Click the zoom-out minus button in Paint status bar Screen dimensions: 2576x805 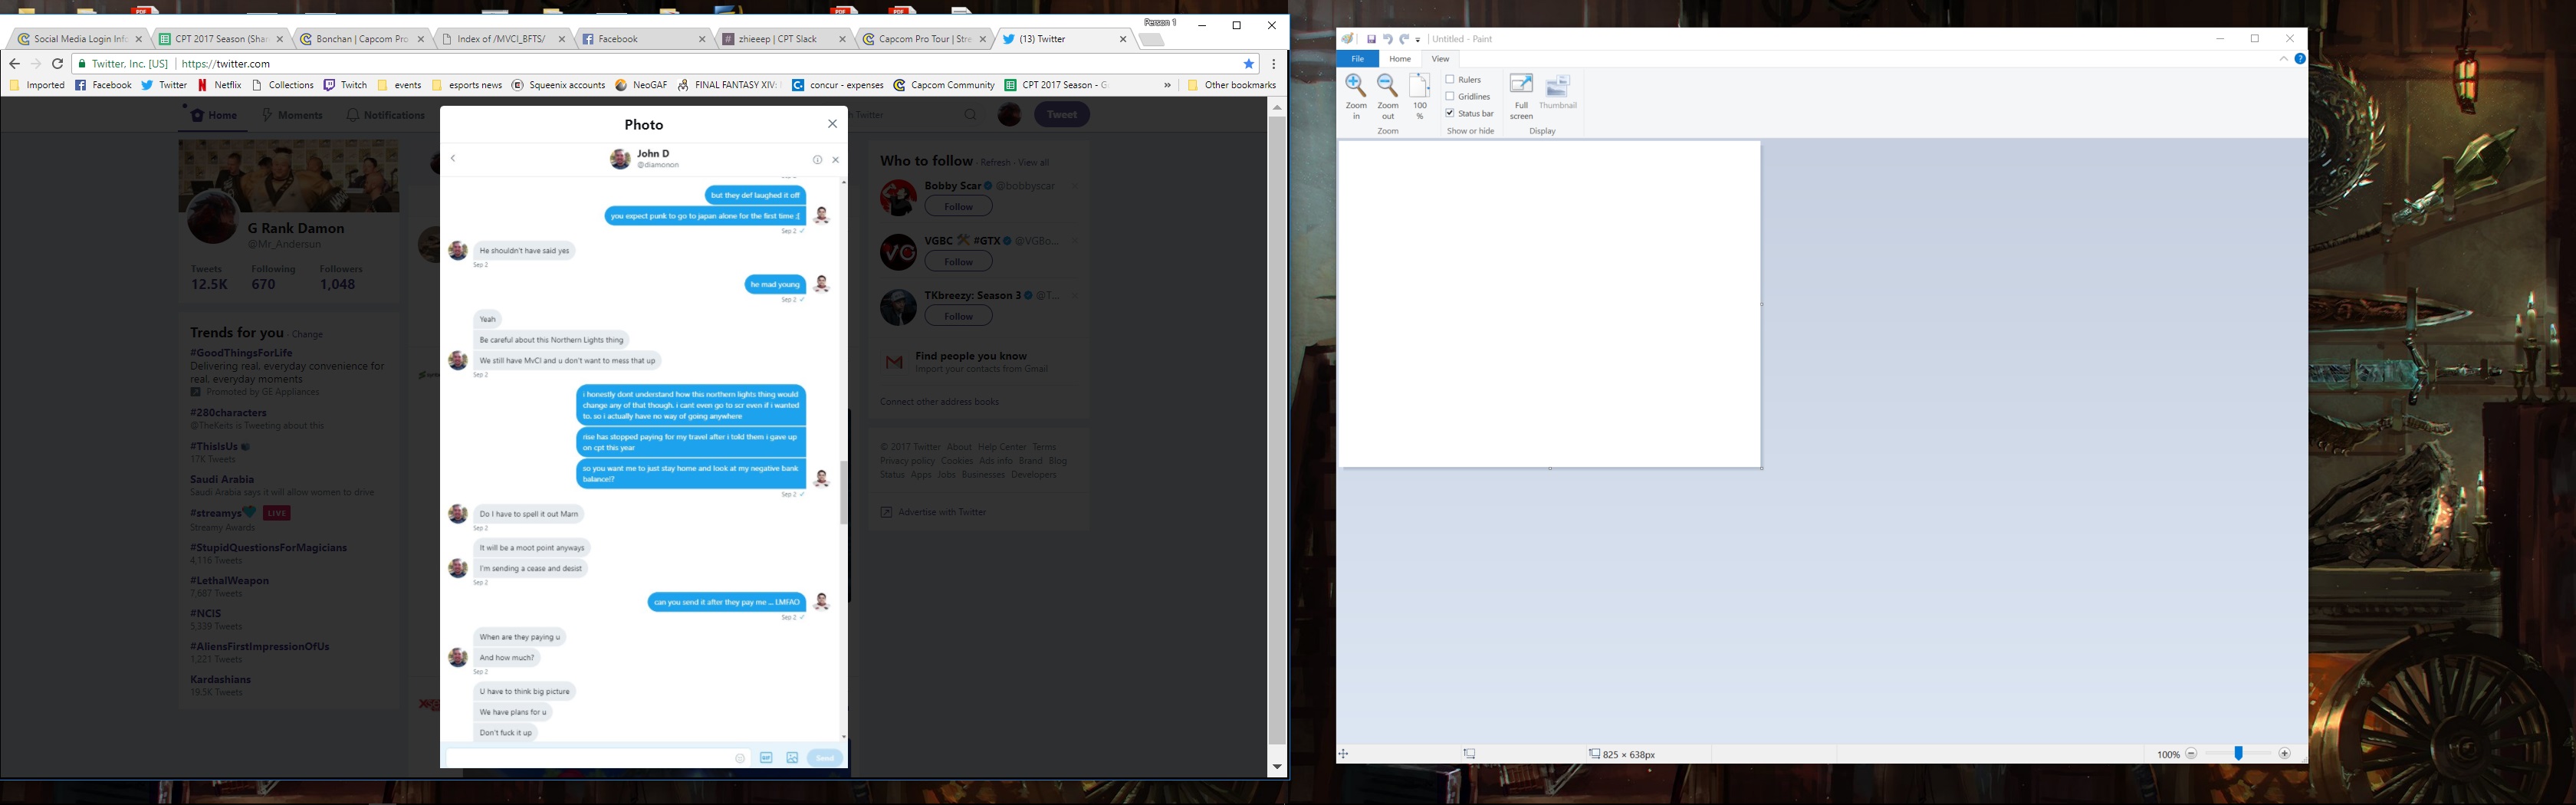(x=2191, y=754)
